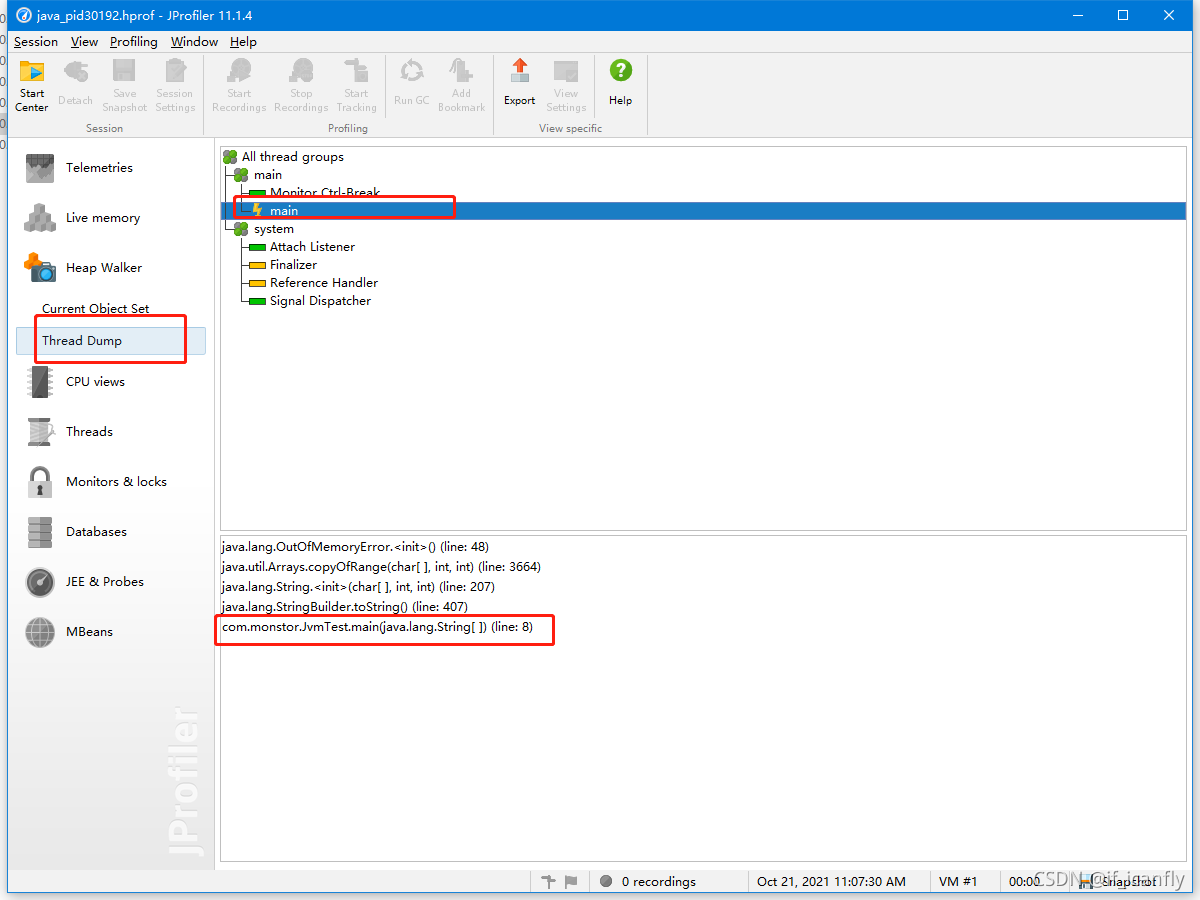The image size is (1200, 900).
Task: Click the Start Recordings icon
Action: (x=239, y=72)
